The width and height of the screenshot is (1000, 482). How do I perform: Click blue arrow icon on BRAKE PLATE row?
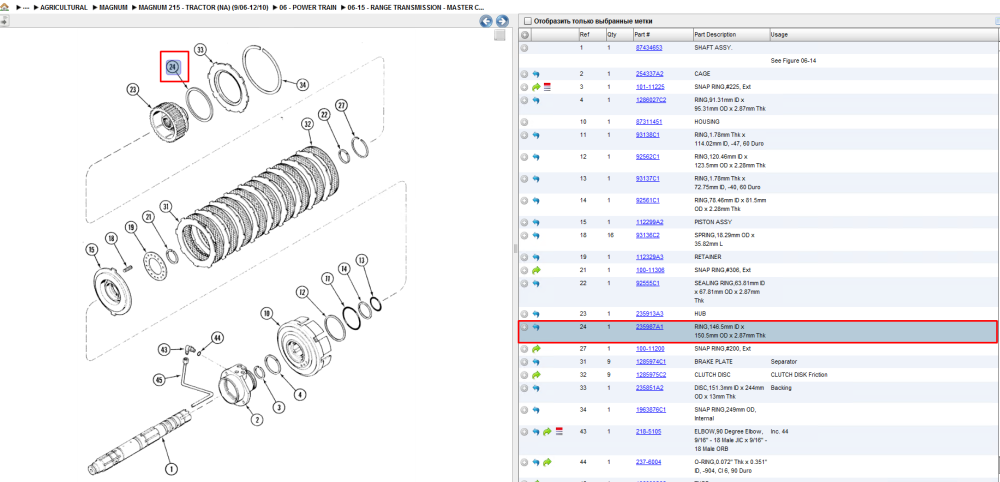pyautogui.click(x=536, y=362)
